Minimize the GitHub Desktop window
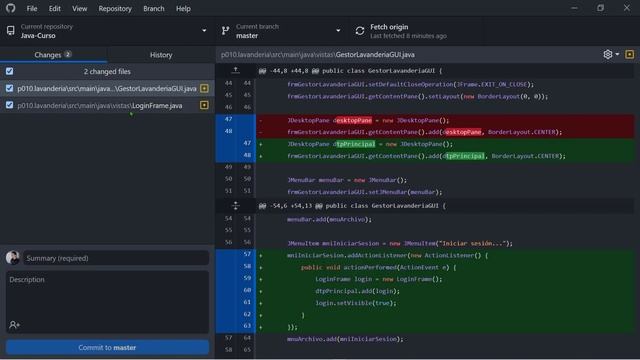The image size is (640, 360). 574,8
